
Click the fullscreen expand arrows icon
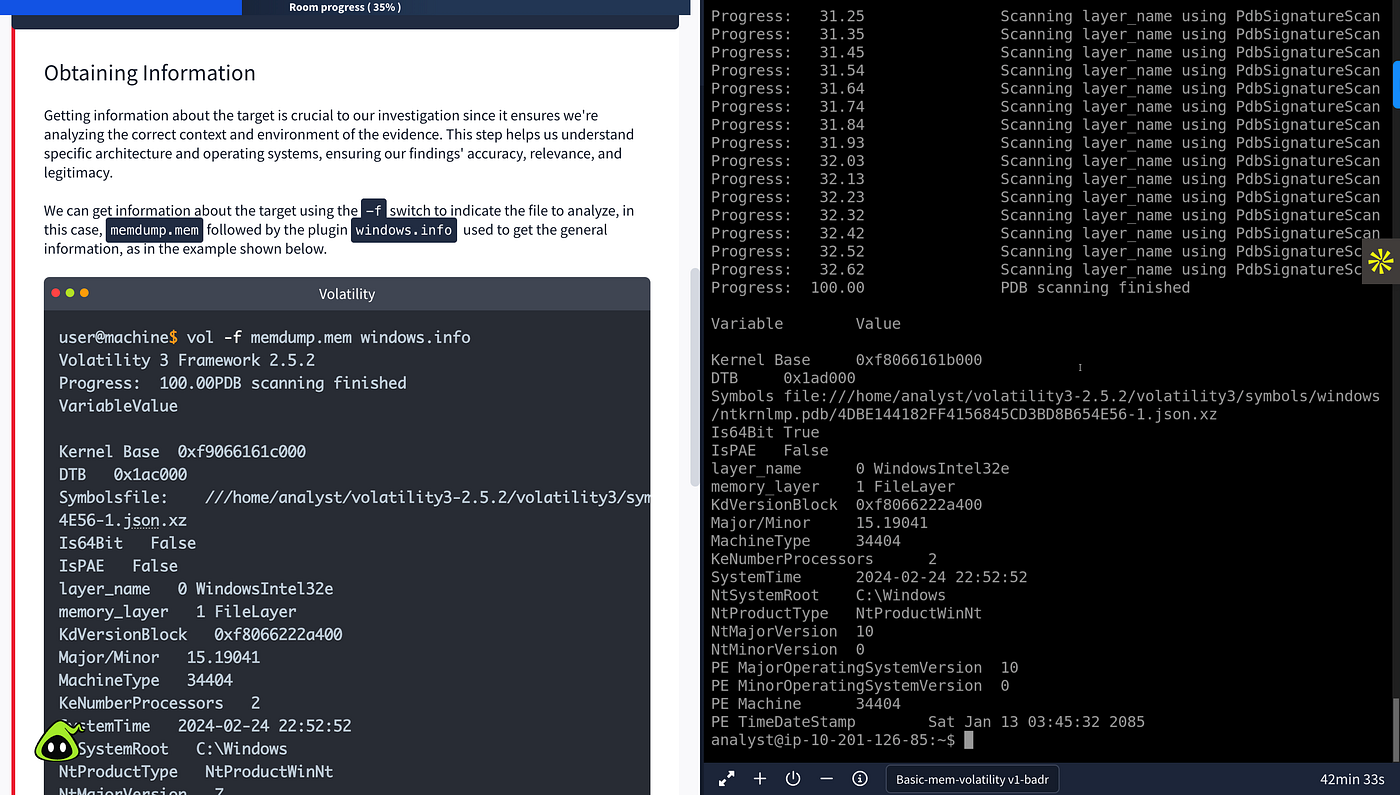tap(727, 779)
